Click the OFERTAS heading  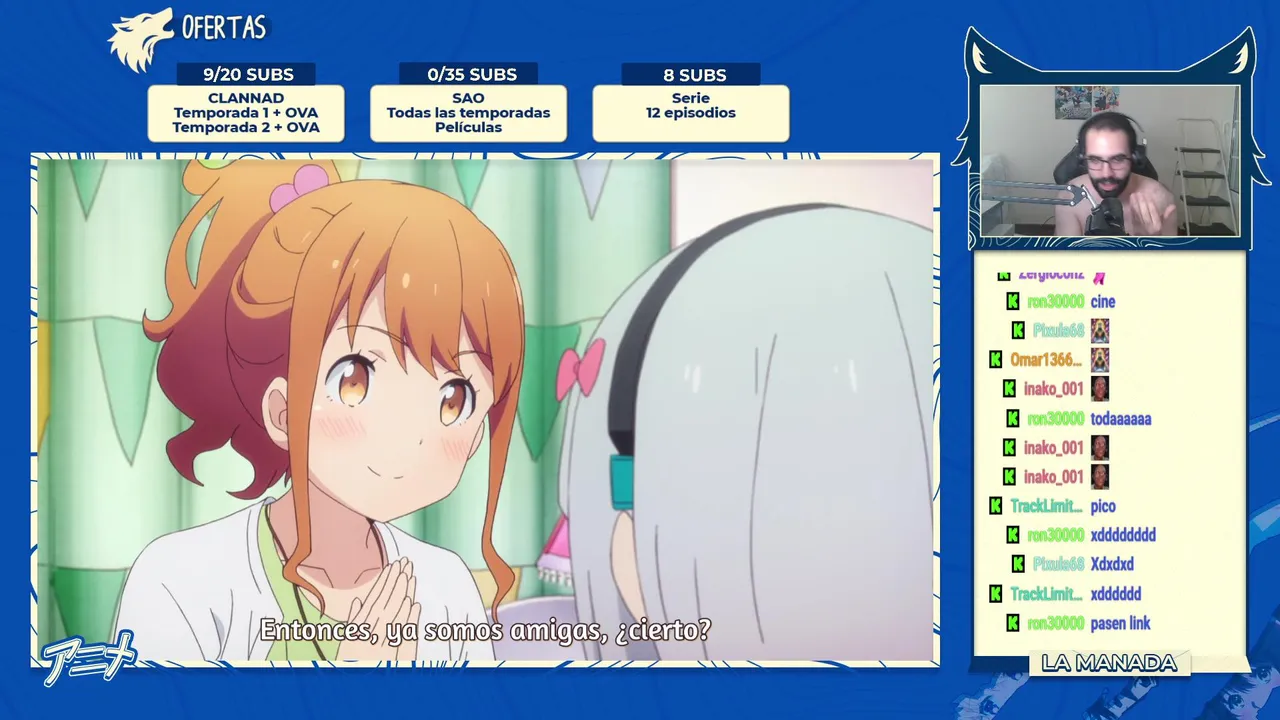pos(224,28)
